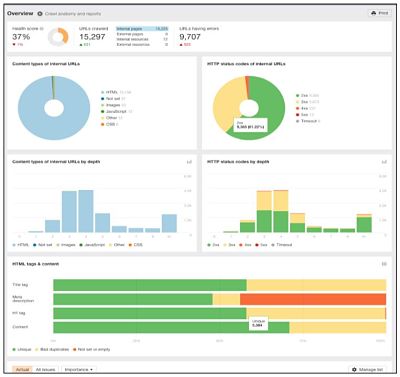
Task: Click yellow duplicates segment of H1 tag bar
Action: click(316, 313)
